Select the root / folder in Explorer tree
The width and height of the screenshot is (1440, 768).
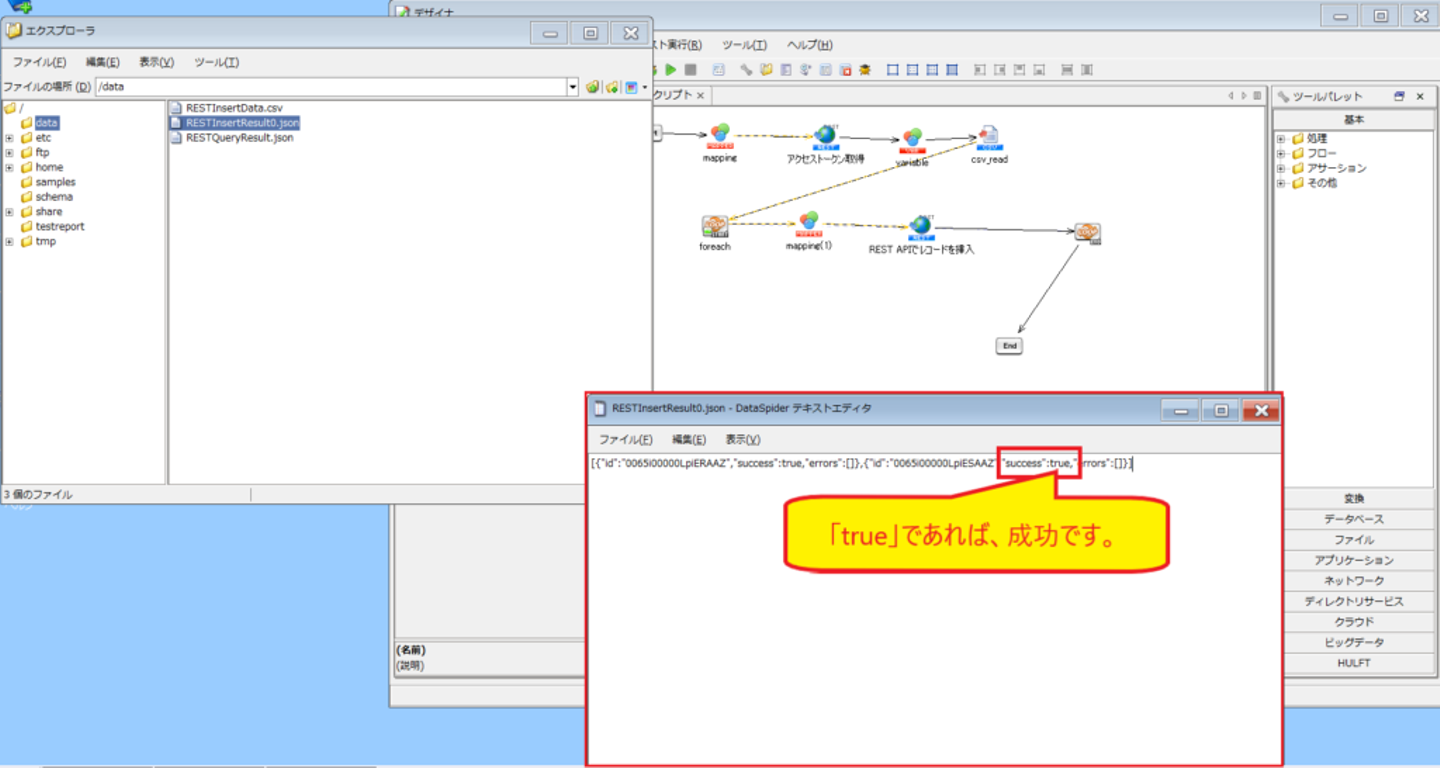(x=13, y=108)
